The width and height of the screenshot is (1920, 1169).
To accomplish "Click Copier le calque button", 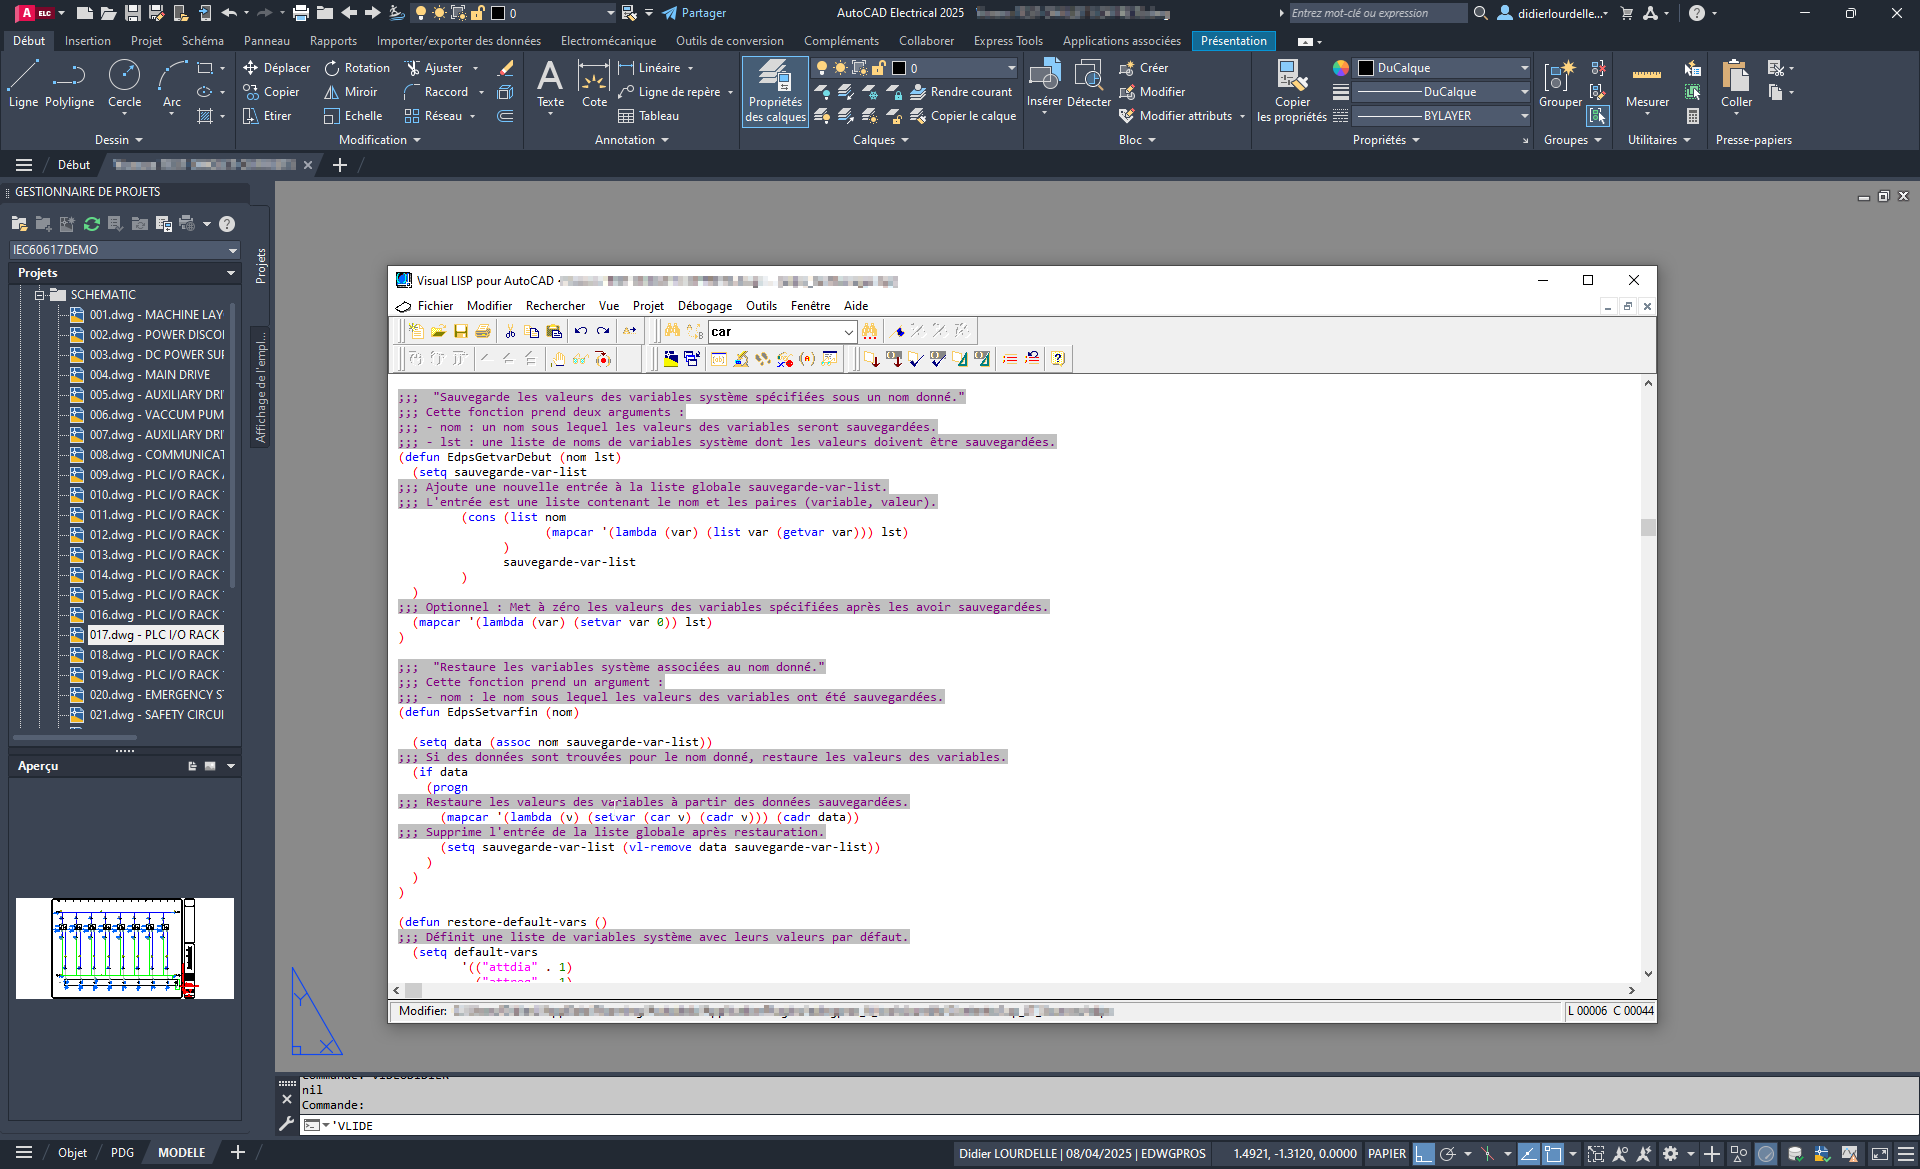I will coord(963,116).
